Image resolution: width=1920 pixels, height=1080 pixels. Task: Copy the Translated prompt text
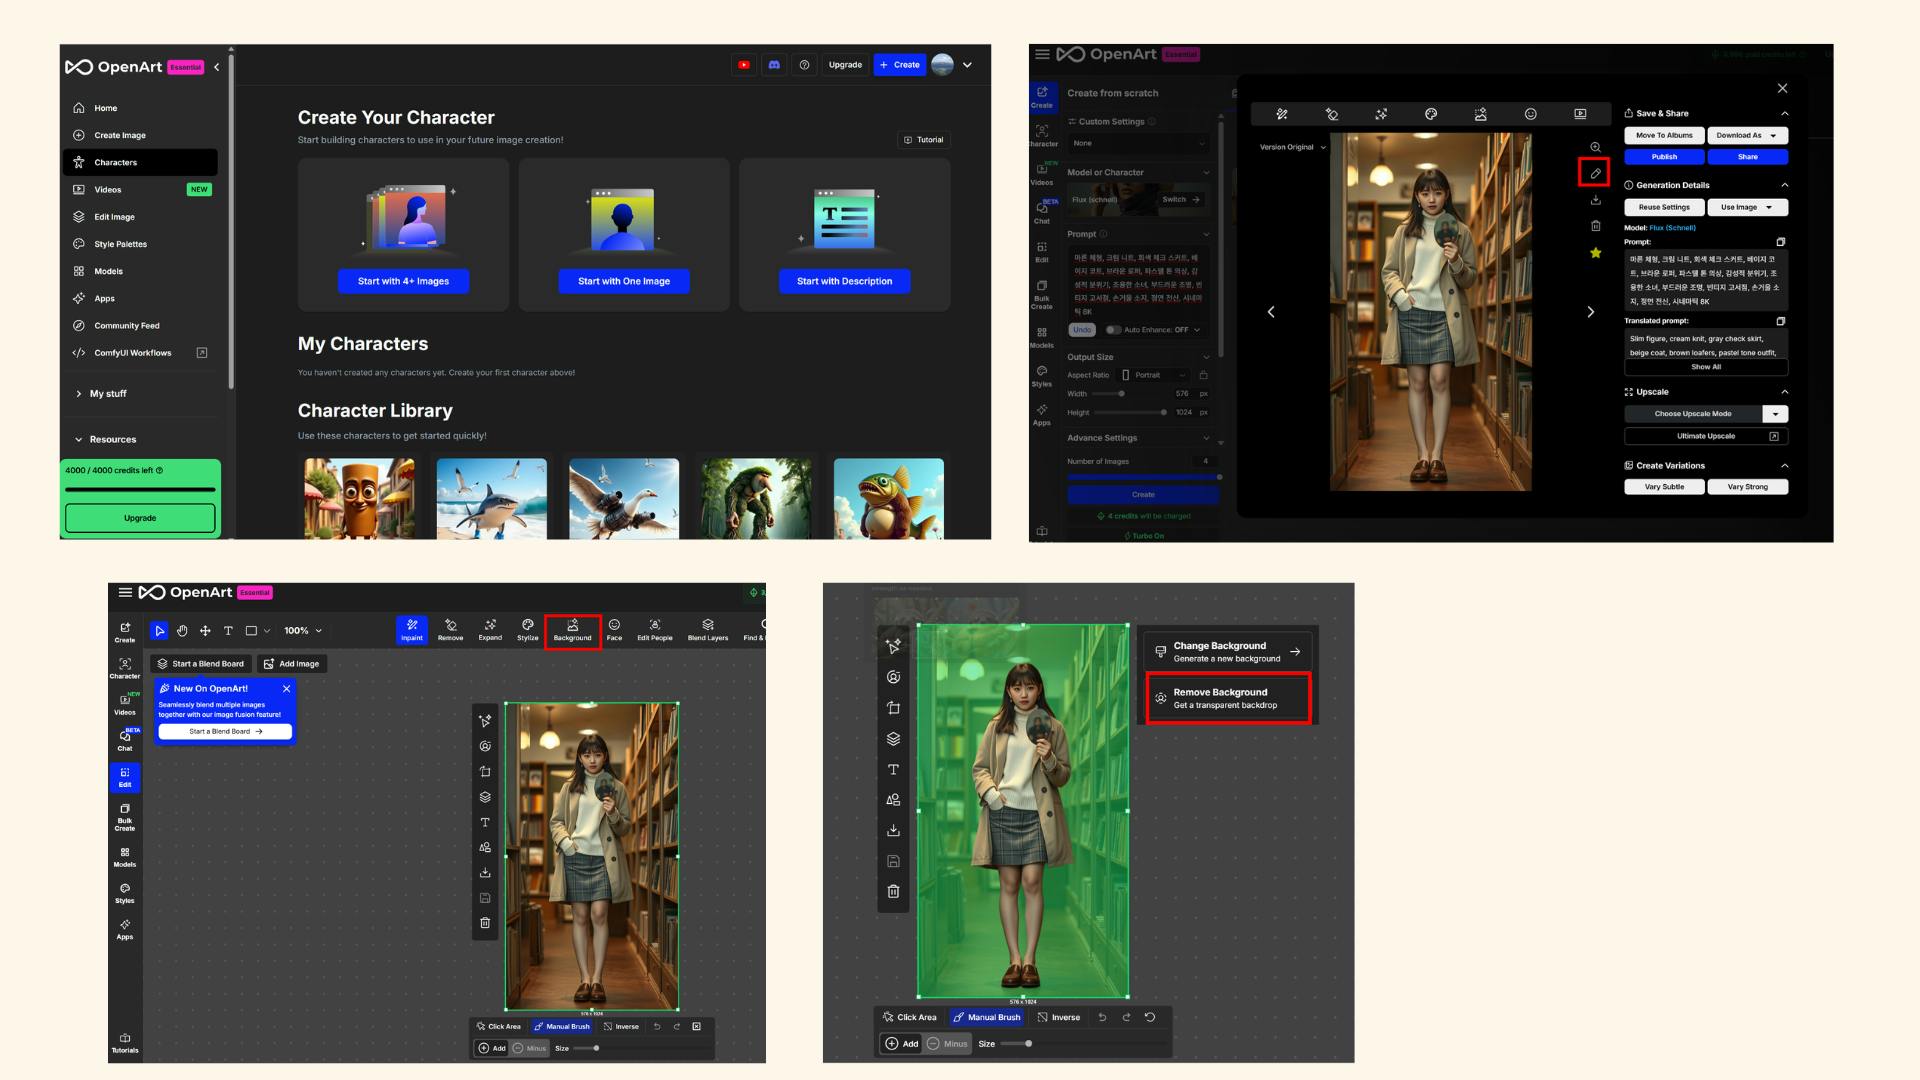tap(1780, 321)
